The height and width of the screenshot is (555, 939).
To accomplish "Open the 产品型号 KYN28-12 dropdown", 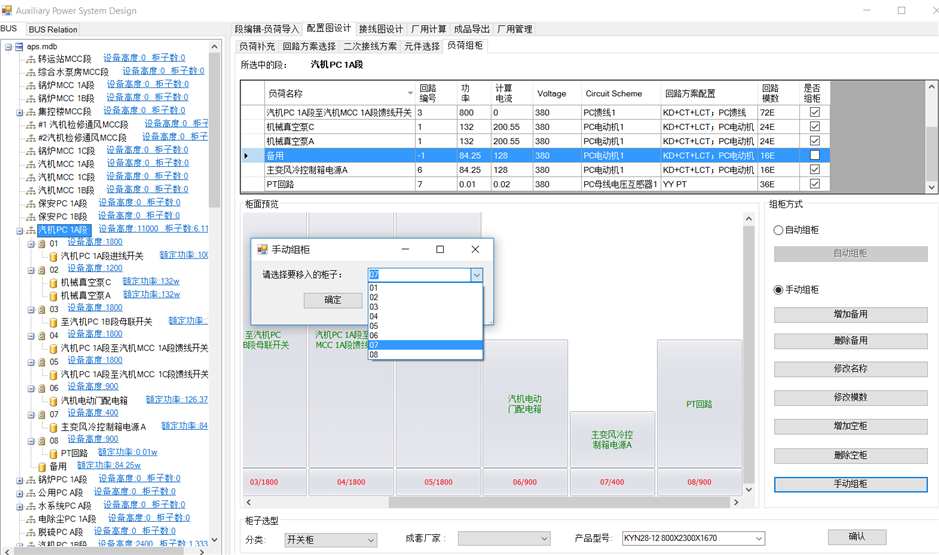I will (759, 539).
